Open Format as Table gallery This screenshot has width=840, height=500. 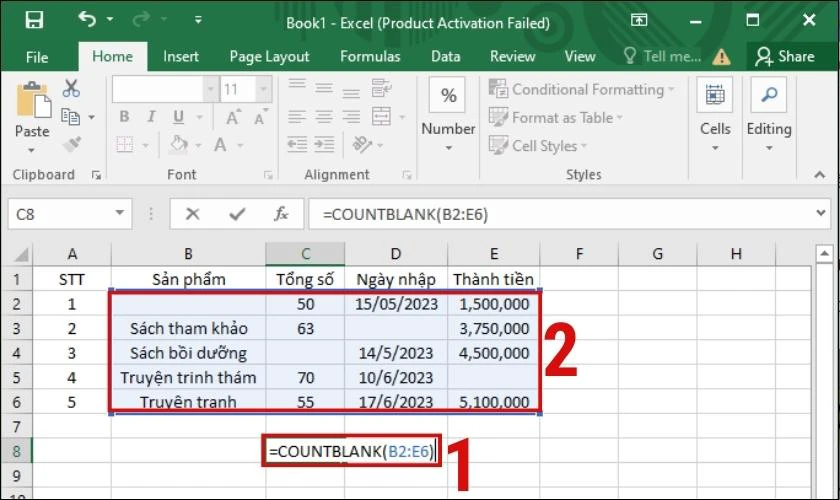[x=556, y=117]
